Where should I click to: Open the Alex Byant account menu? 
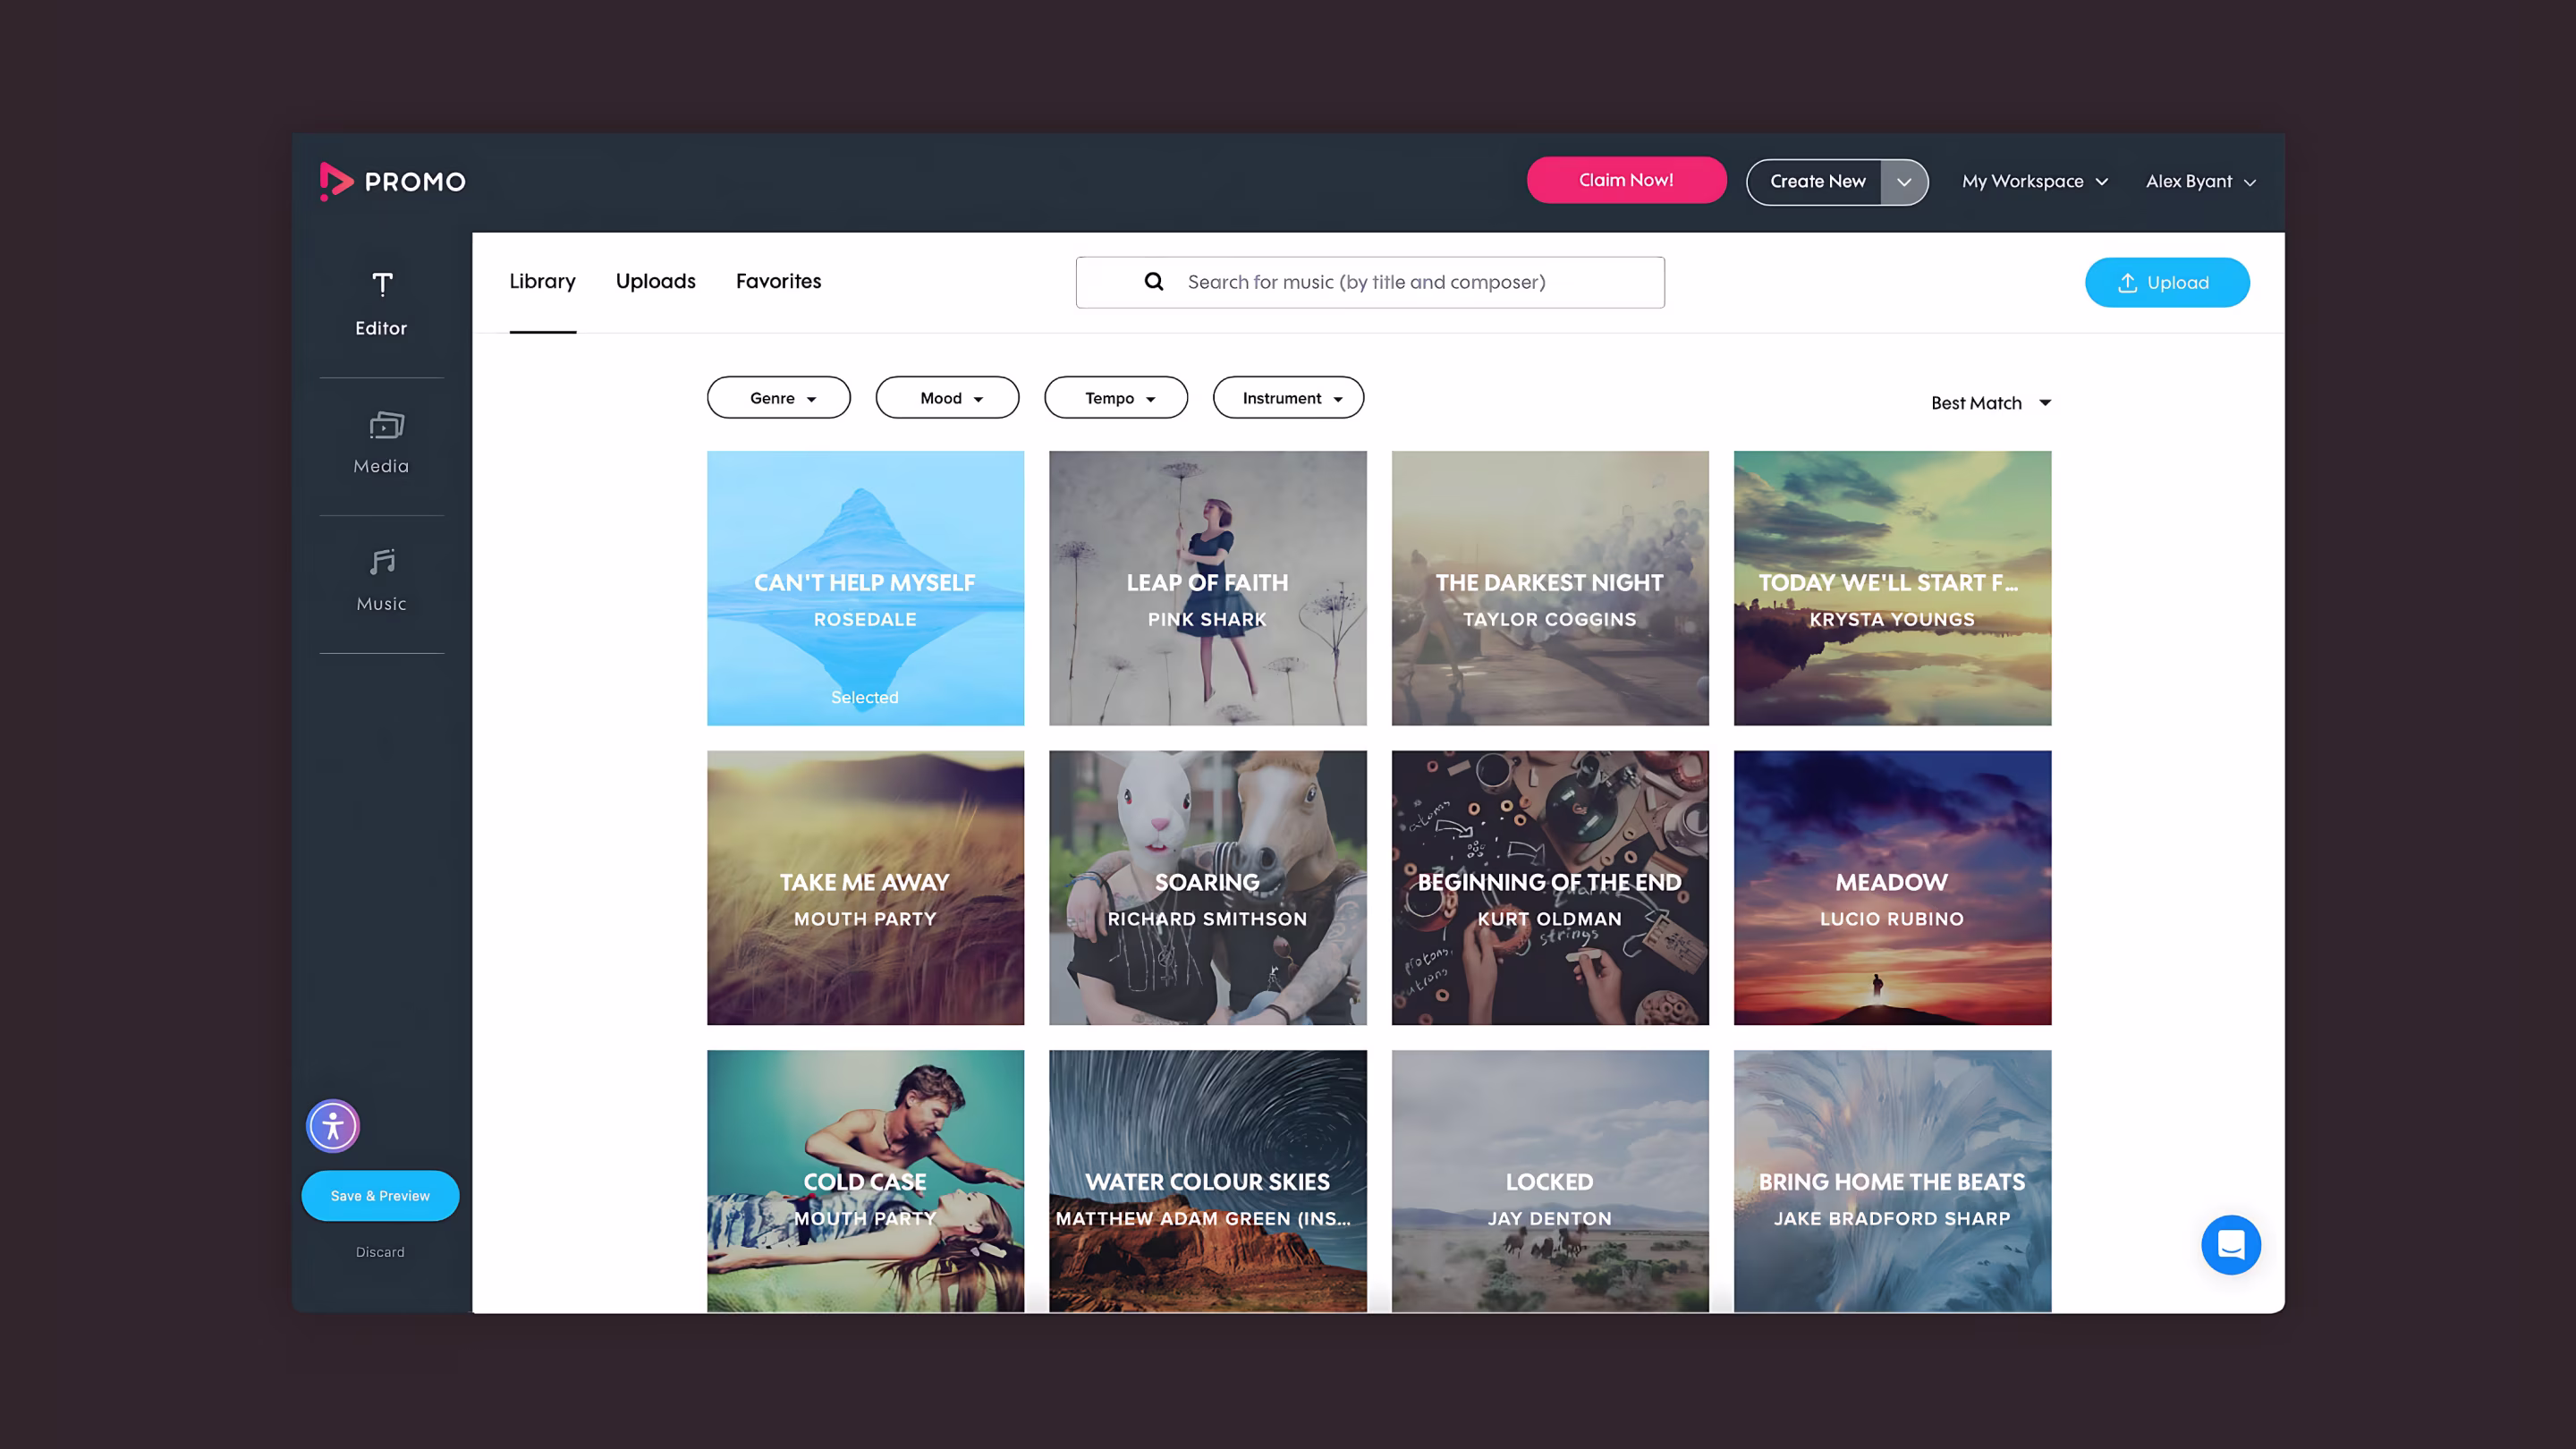2200,182
